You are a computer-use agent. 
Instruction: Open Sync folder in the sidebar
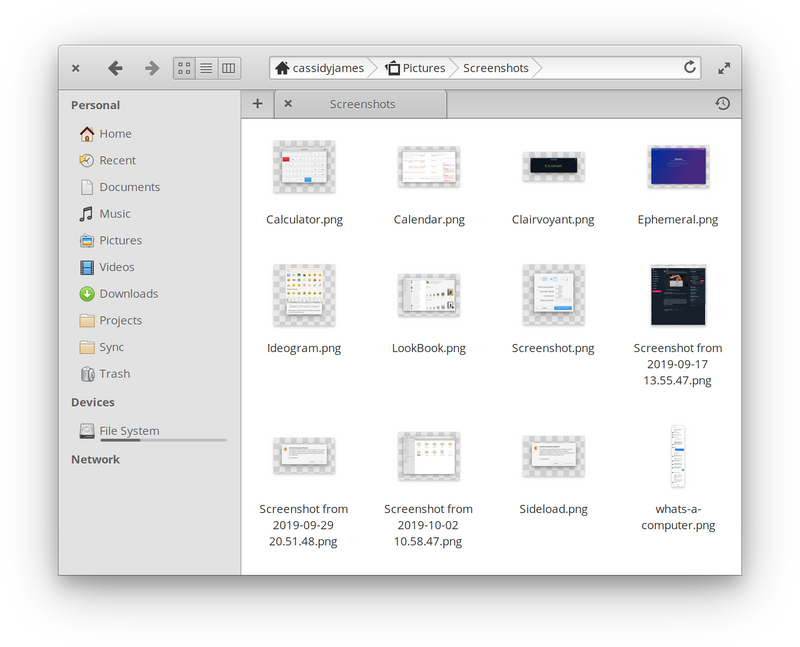pos(148,347)
